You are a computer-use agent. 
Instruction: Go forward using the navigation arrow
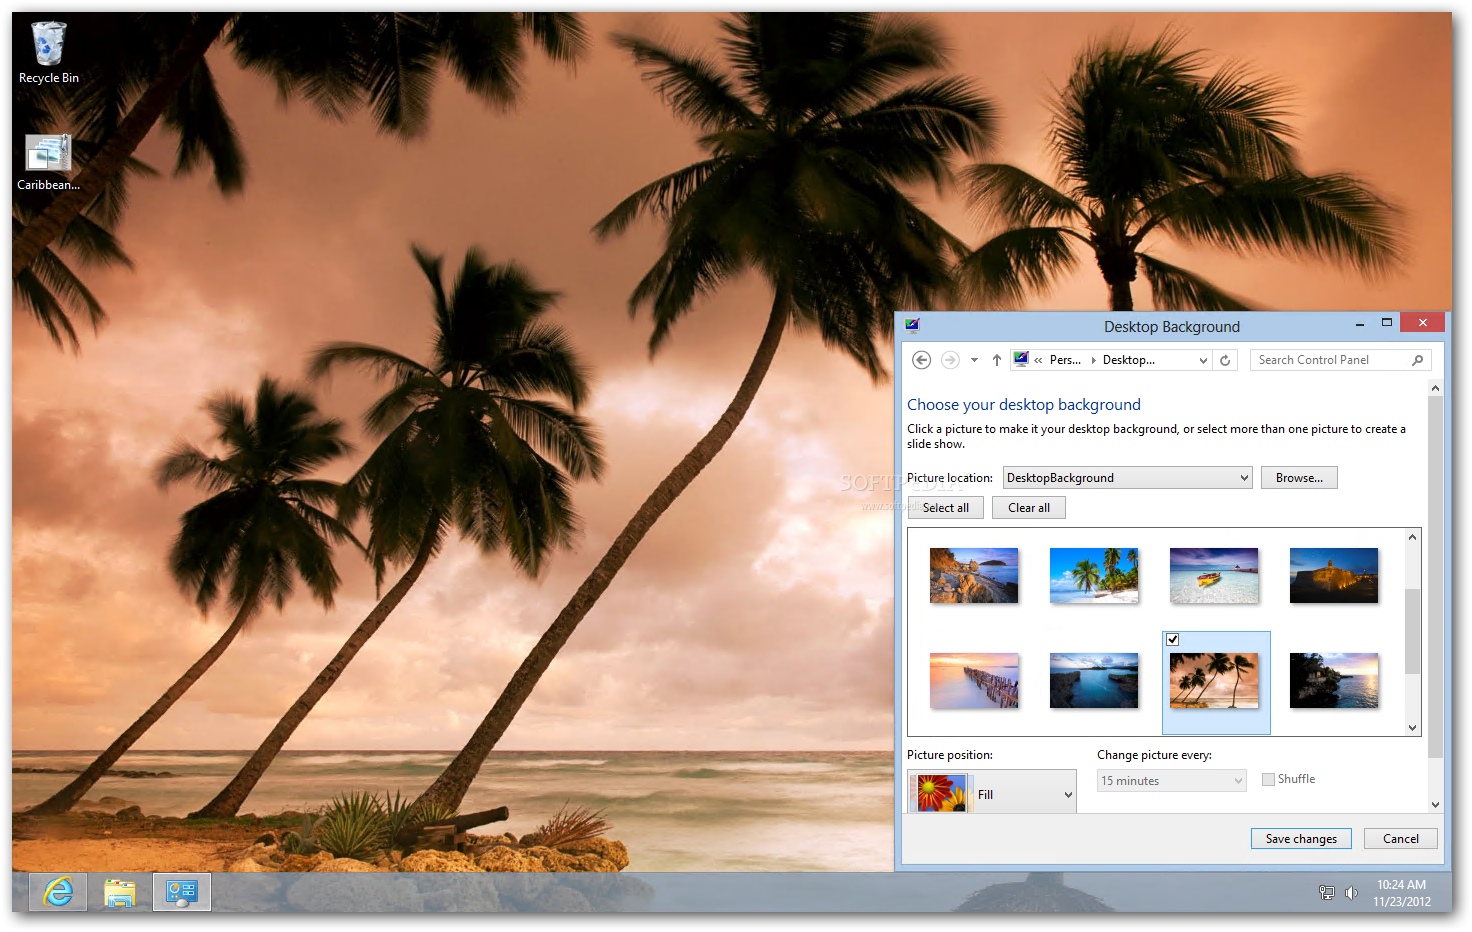tap(950, 360)
